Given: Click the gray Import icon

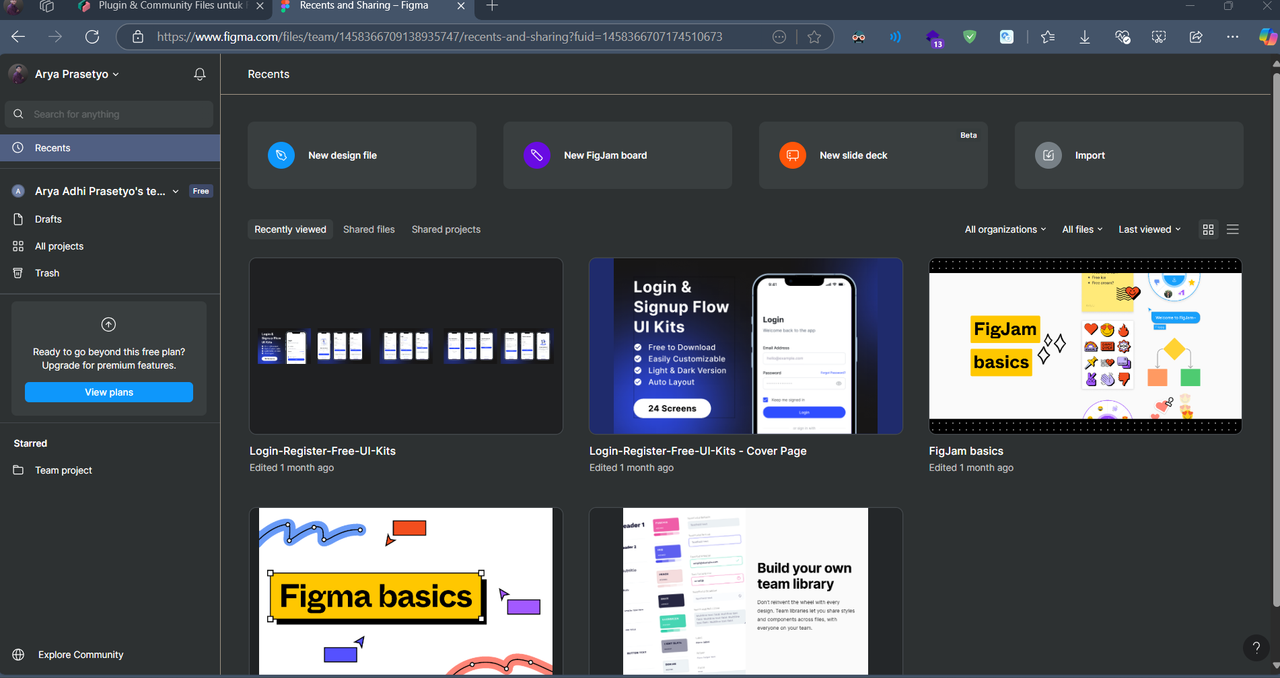Looking at the screenshot, I should pyautogui.click(x=1048, y=155).
